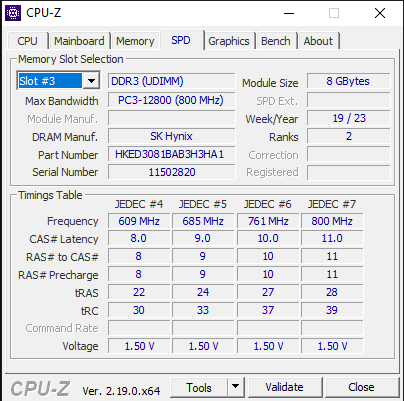This screenshot has height=401, width=404.
Task: Close the window with the X icon
Action: (380, 13)
